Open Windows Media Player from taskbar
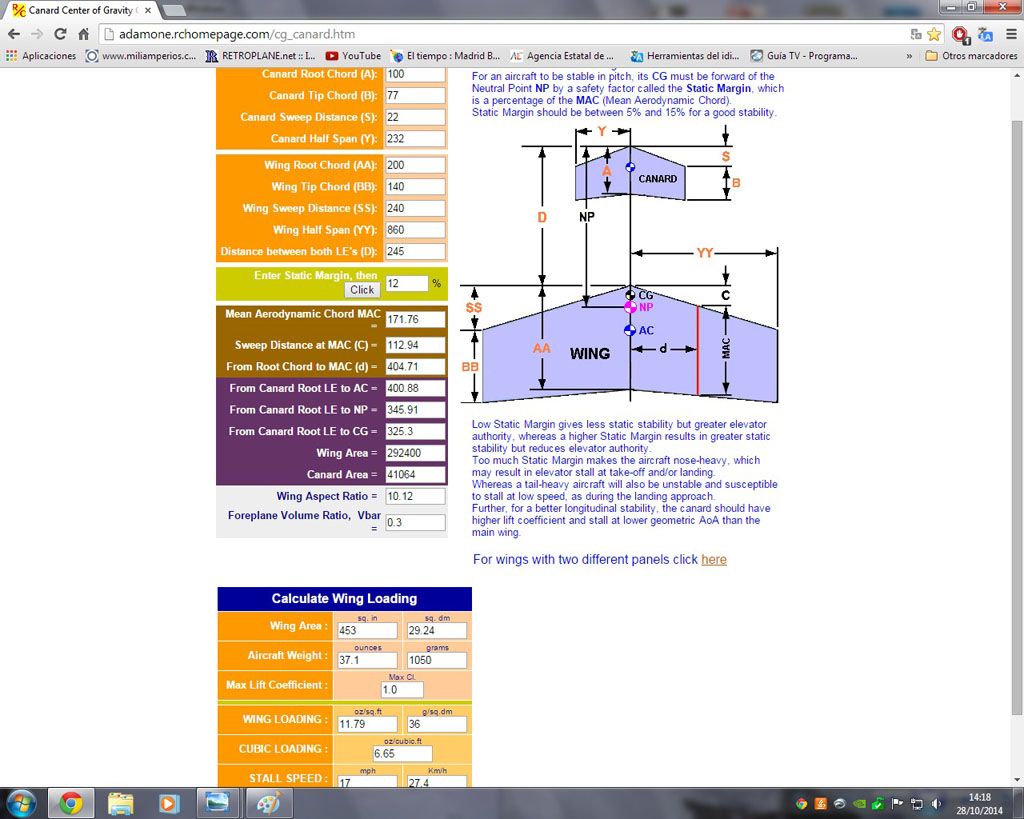The image size is (1024, 819). 168,802
